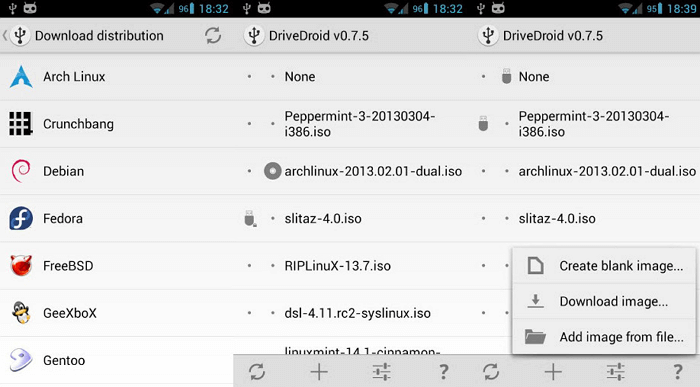The image size is (700, 387).
Task: Tap the GeeXboX penguin icon
Action: coord(21,313)
